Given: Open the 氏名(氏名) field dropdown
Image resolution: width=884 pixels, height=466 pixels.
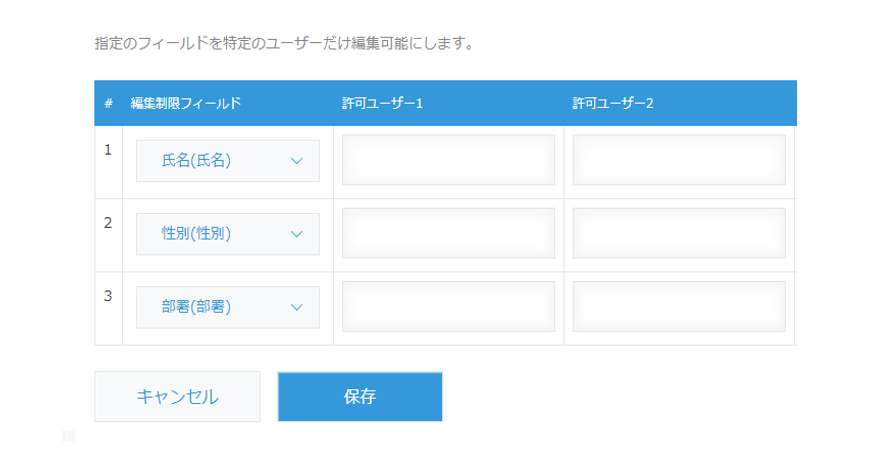Looking at the screenshot, I should click(x=228, y=161).
